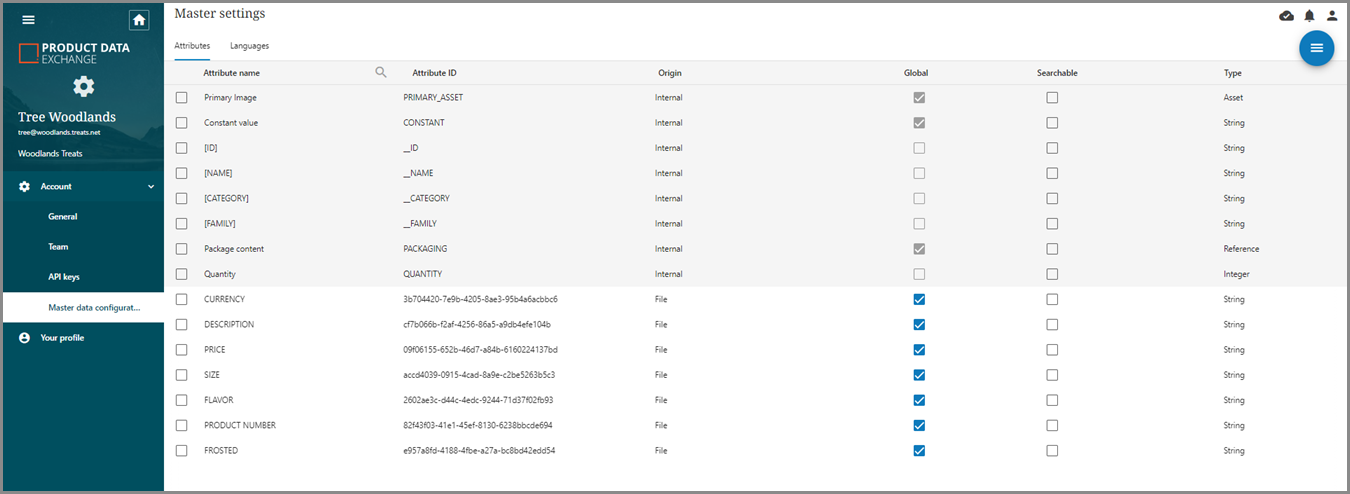The width and height of the screenshot is (1350, 494).
Task: Open the Team settings page
Action: click(x=58, y=247)
